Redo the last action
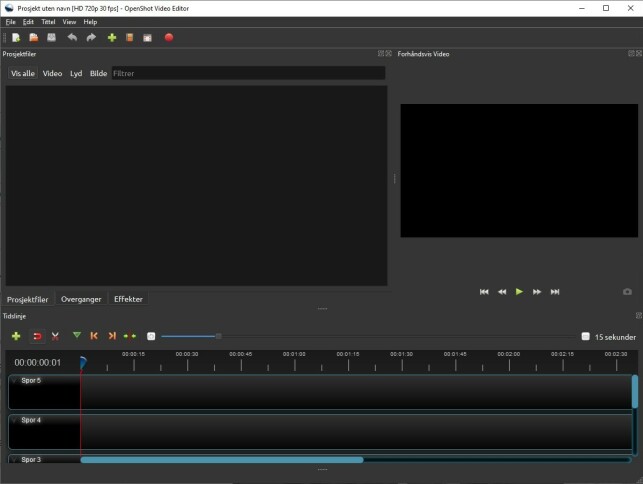 pyautogui.click(x=91, y=38)
